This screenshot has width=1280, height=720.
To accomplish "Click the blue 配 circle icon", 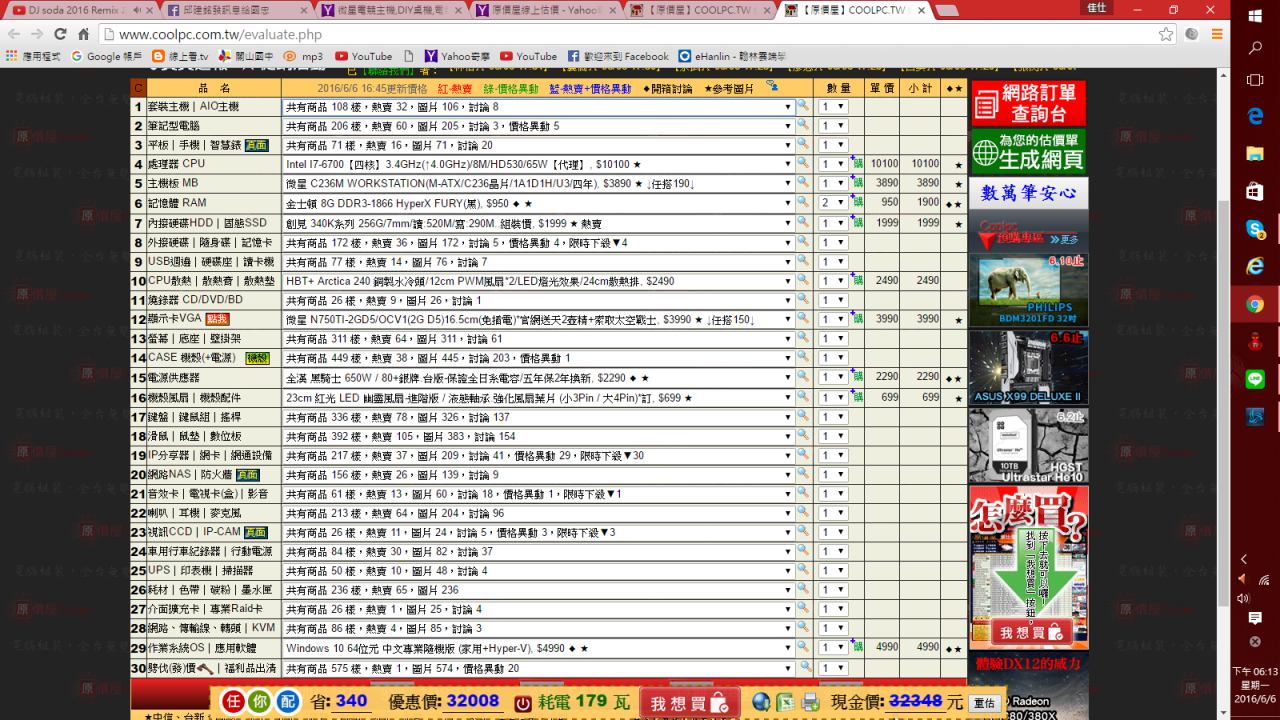I will (x=288, y=702).
